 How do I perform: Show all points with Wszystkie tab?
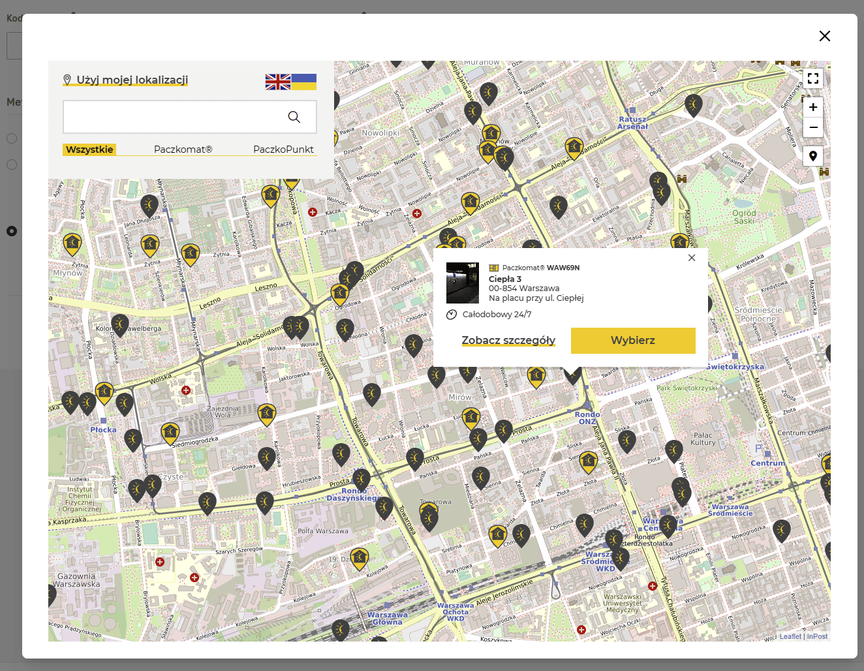tap(89, 149)
